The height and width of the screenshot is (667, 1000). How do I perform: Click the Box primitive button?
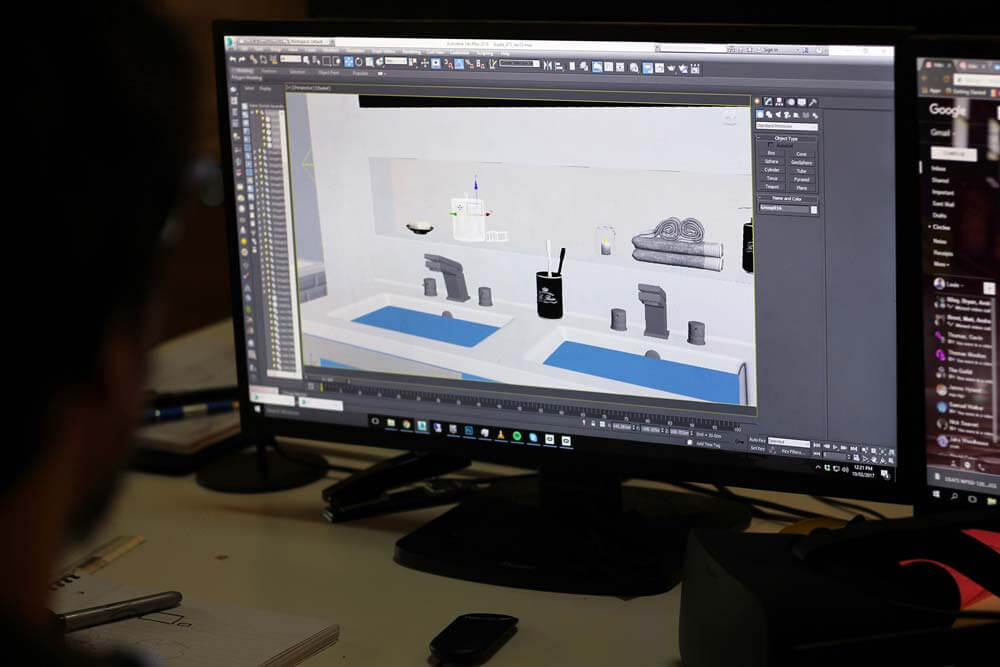[772, 153]
